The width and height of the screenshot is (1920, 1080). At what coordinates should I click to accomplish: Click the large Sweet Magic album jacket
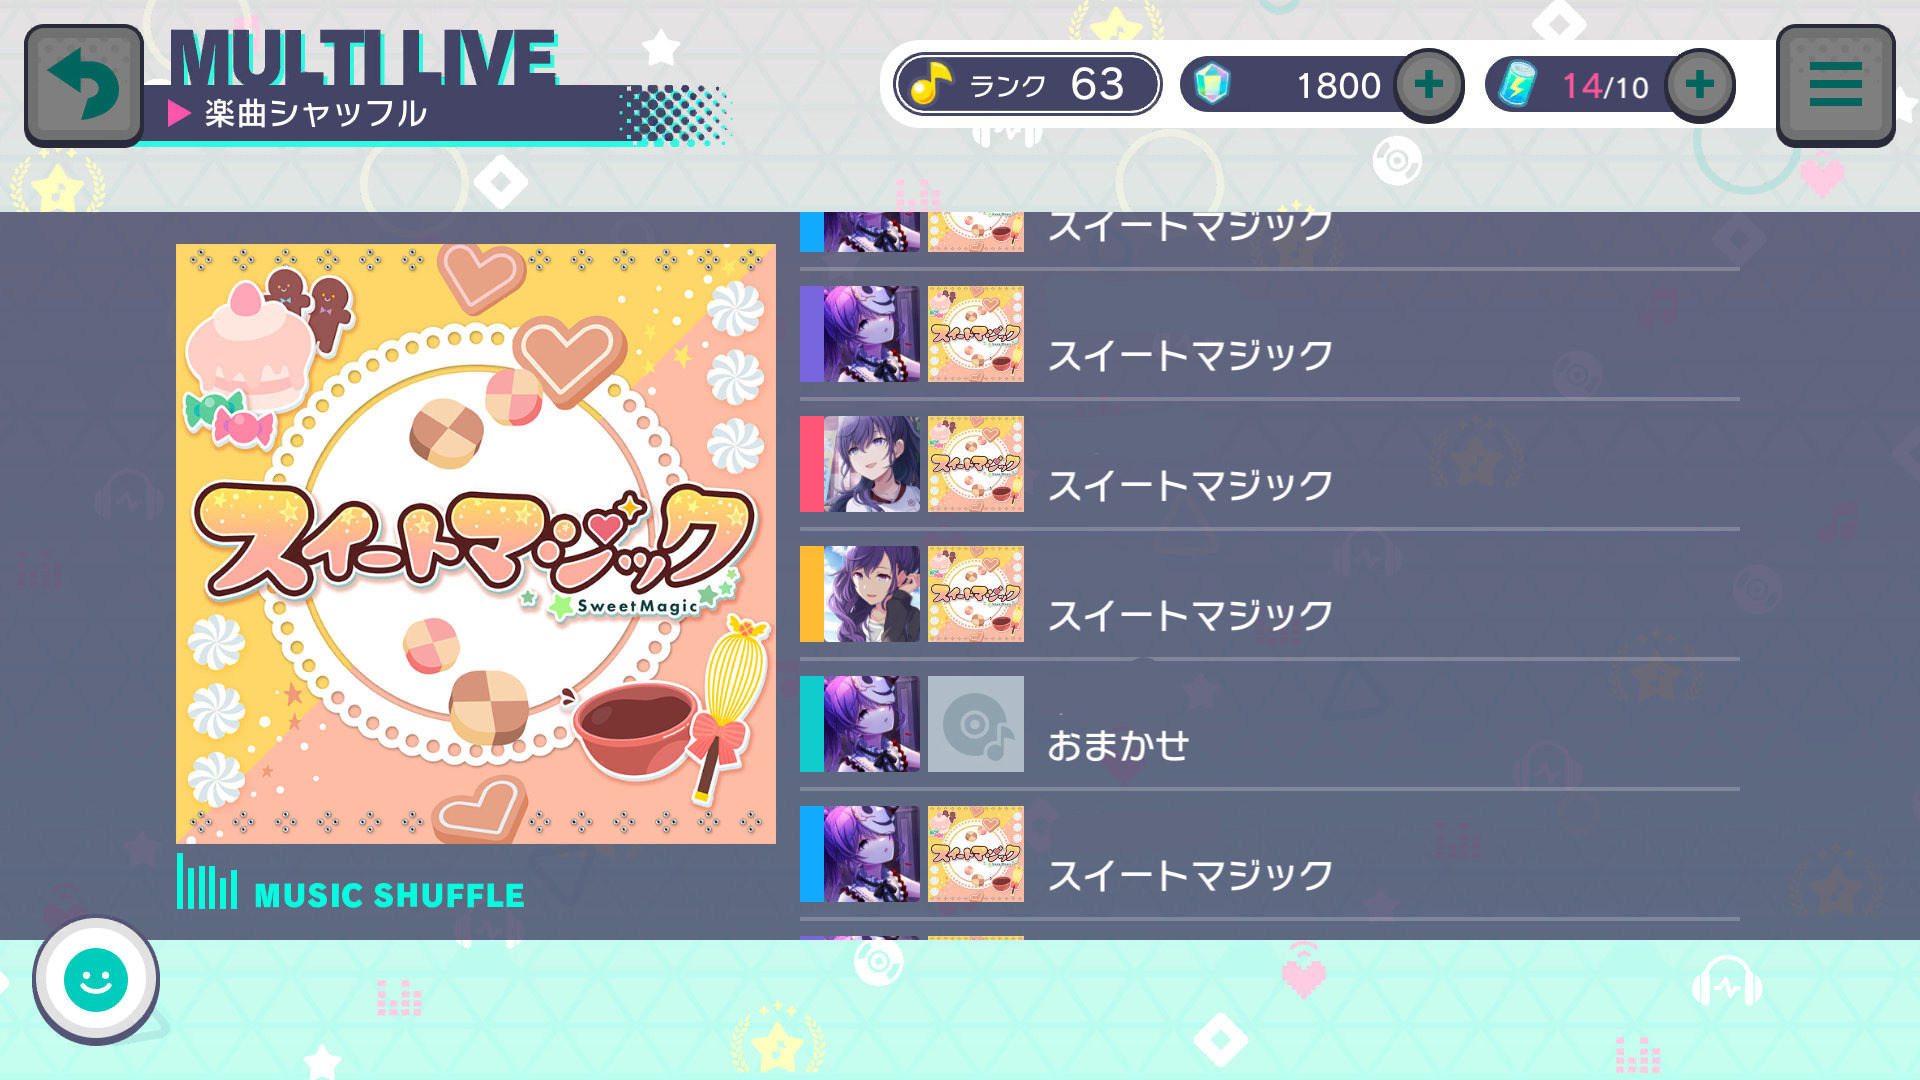click(476, 544)
